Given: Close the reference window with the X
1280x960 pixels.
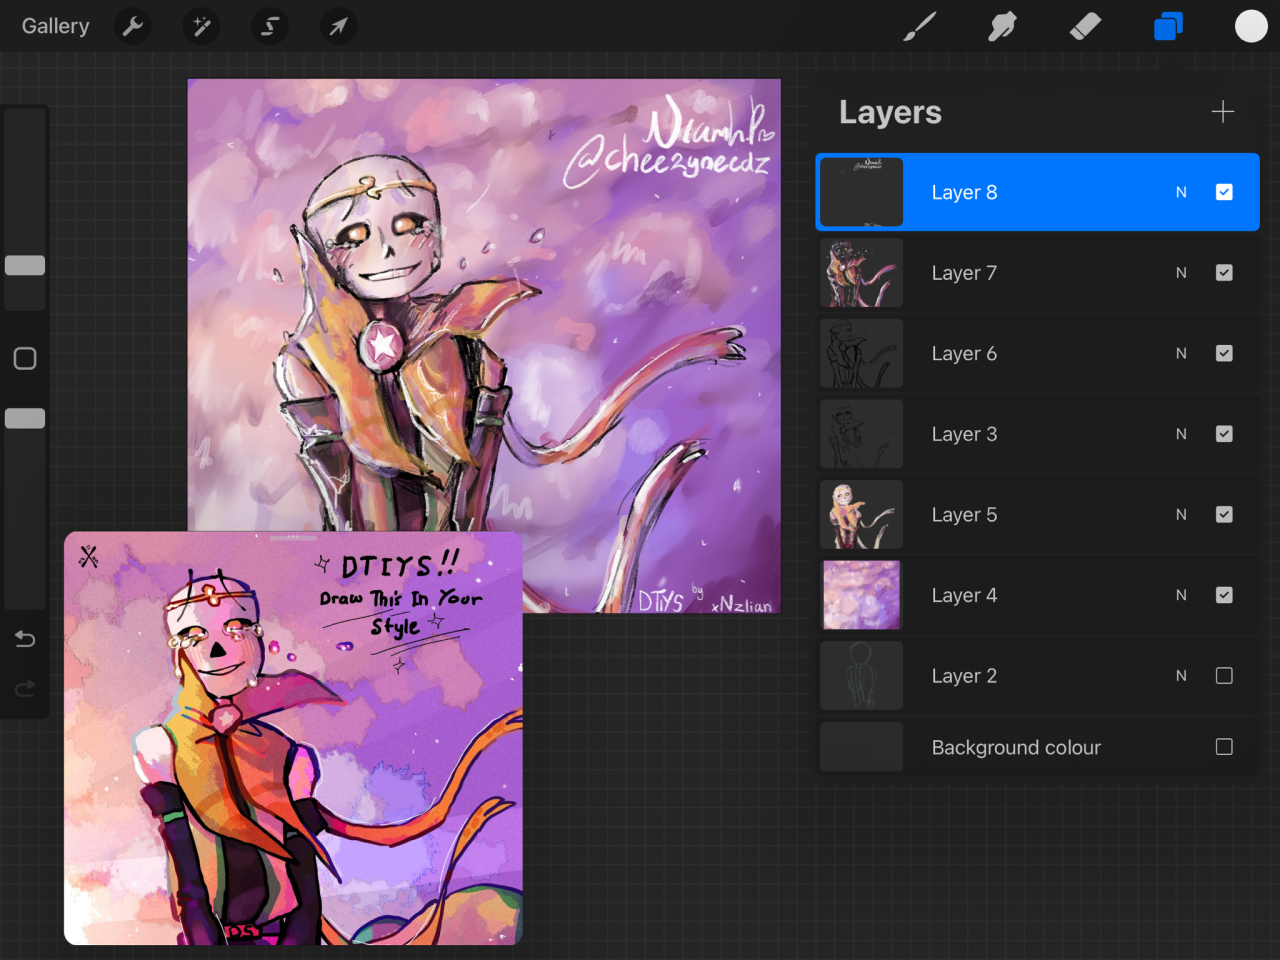Looking at the screenshot, I should (x=88, y=556).
